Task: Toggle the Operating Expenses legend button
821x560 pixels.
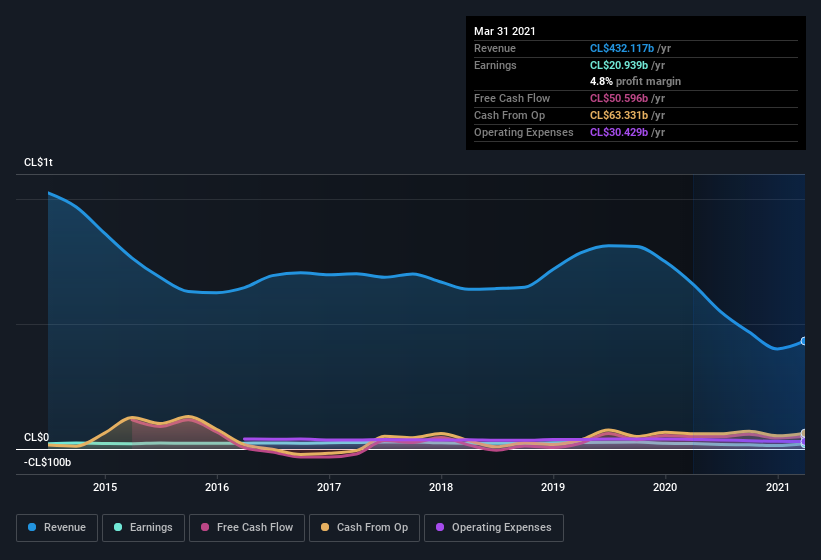Action: 494,528
